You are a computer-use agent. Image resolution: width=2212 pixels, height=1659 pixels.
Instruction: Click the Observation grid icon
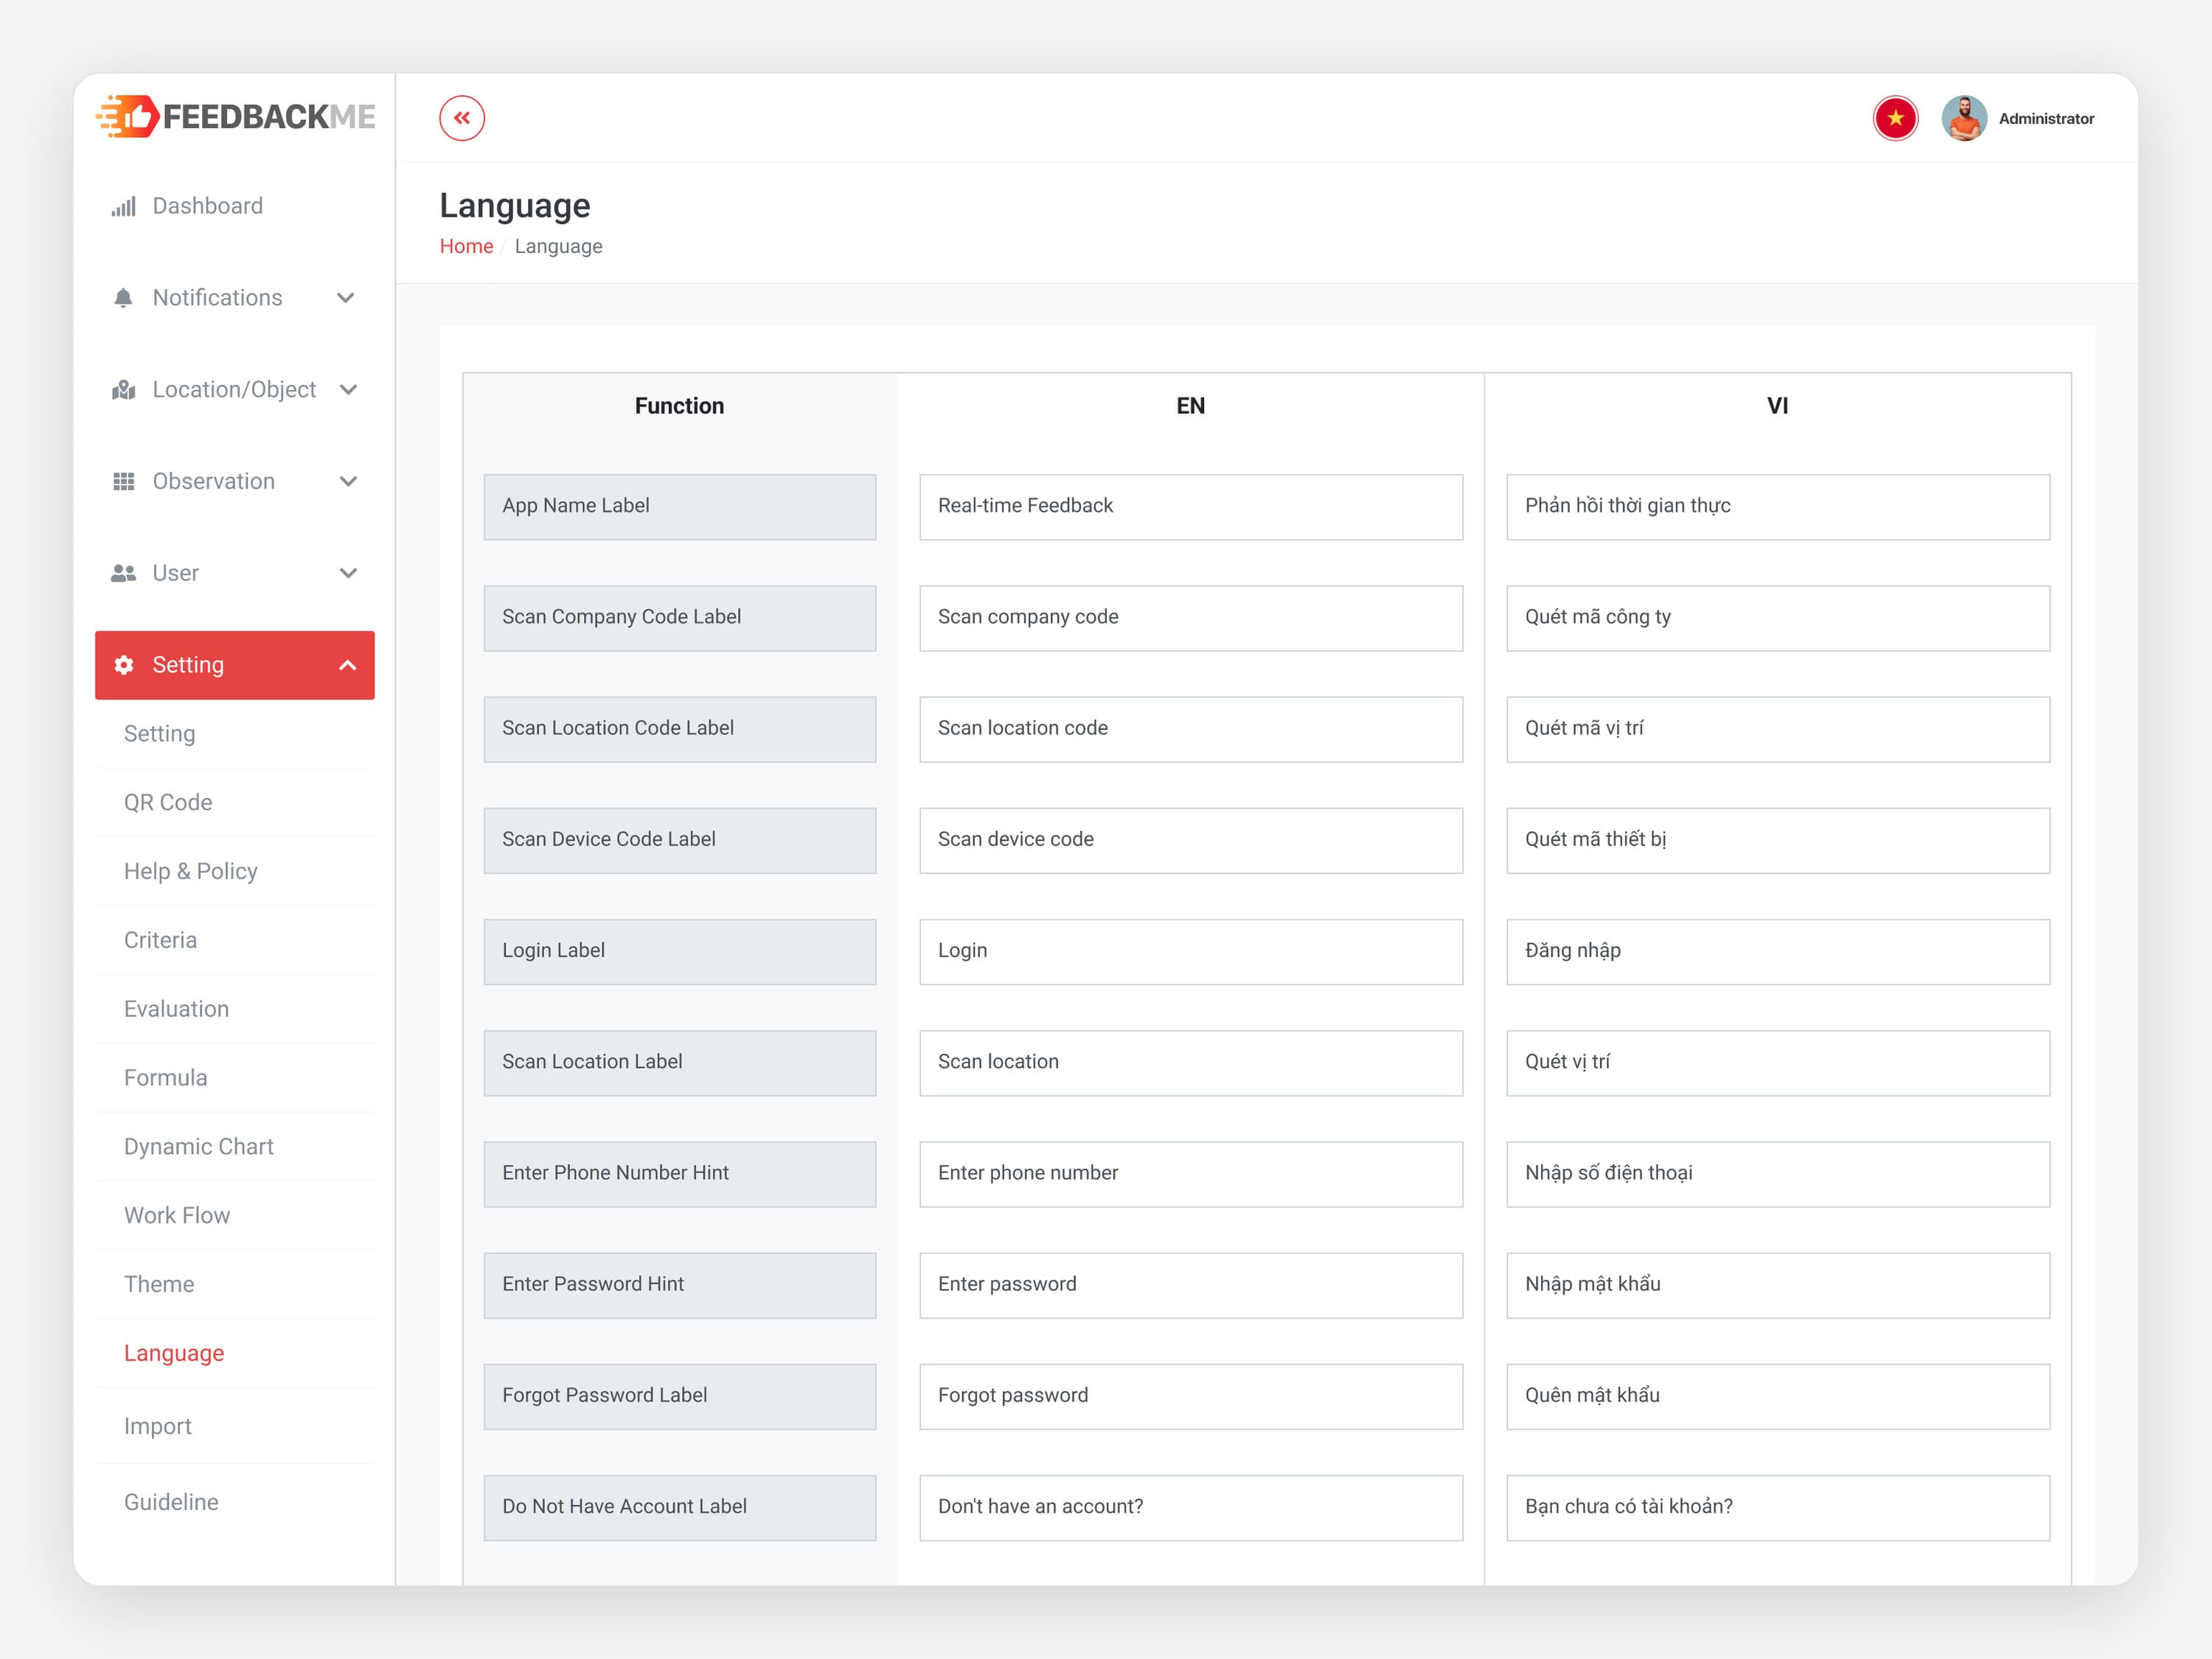click(123, 482)
